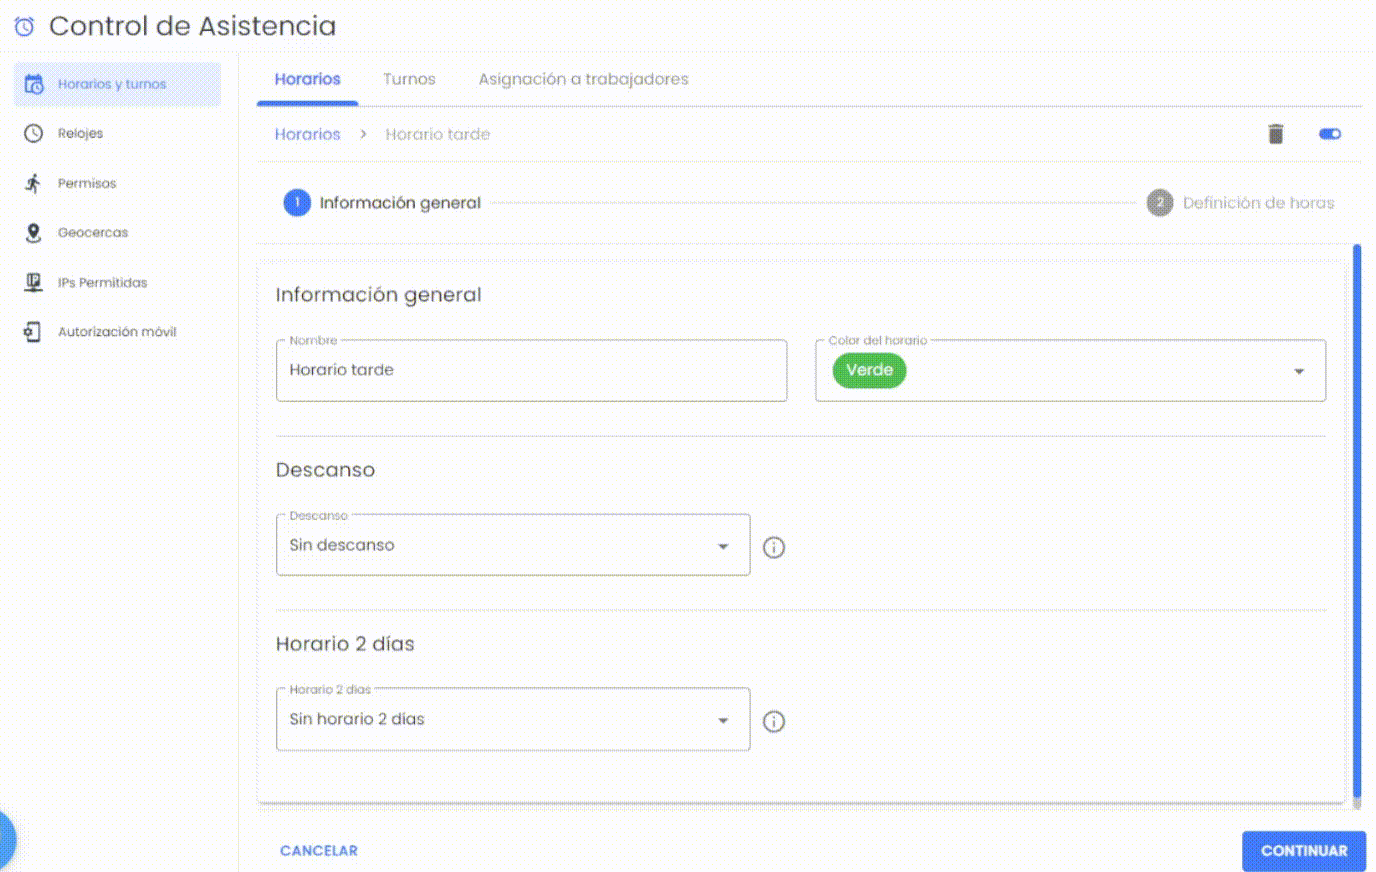Click the Permisos running person icon
The width and height of the screenshot is (1376, 872).
(x=33, y=183)
